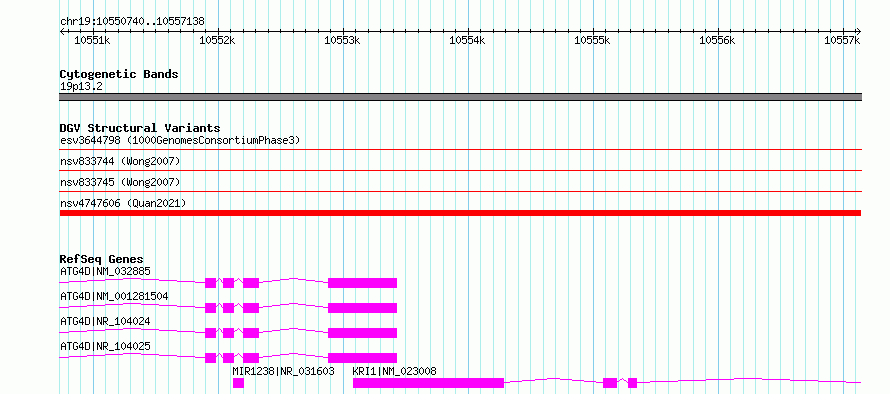Viewport: 890px width, 394px height.
Task: Select the gray 19p13.2 cytogenetic band bar
Action: 460,97
